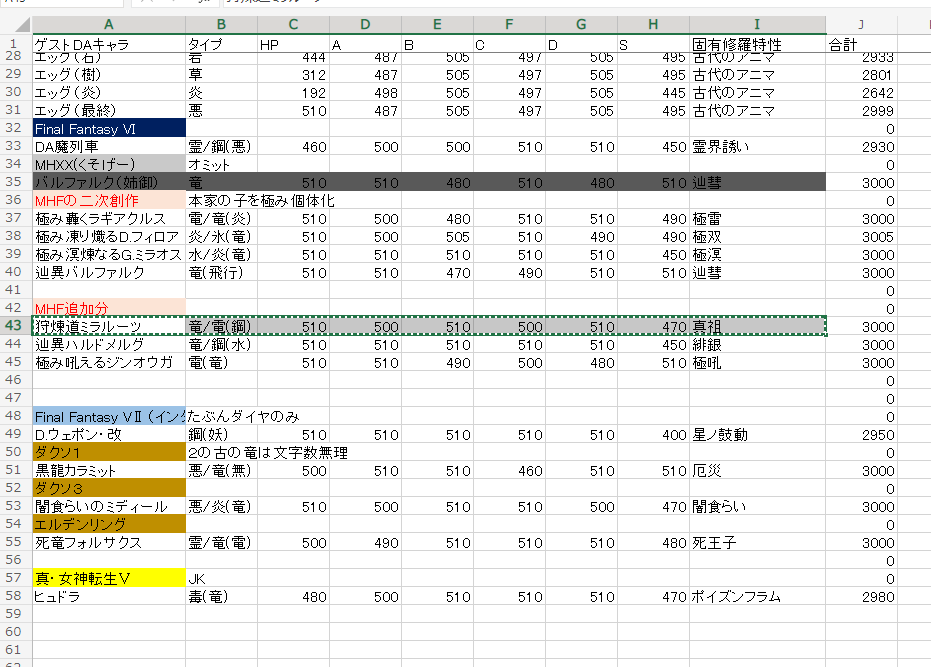Click the 本家の子を極み個体化 note
This screenshot has height=667, width=931.
tap(261, 200)
